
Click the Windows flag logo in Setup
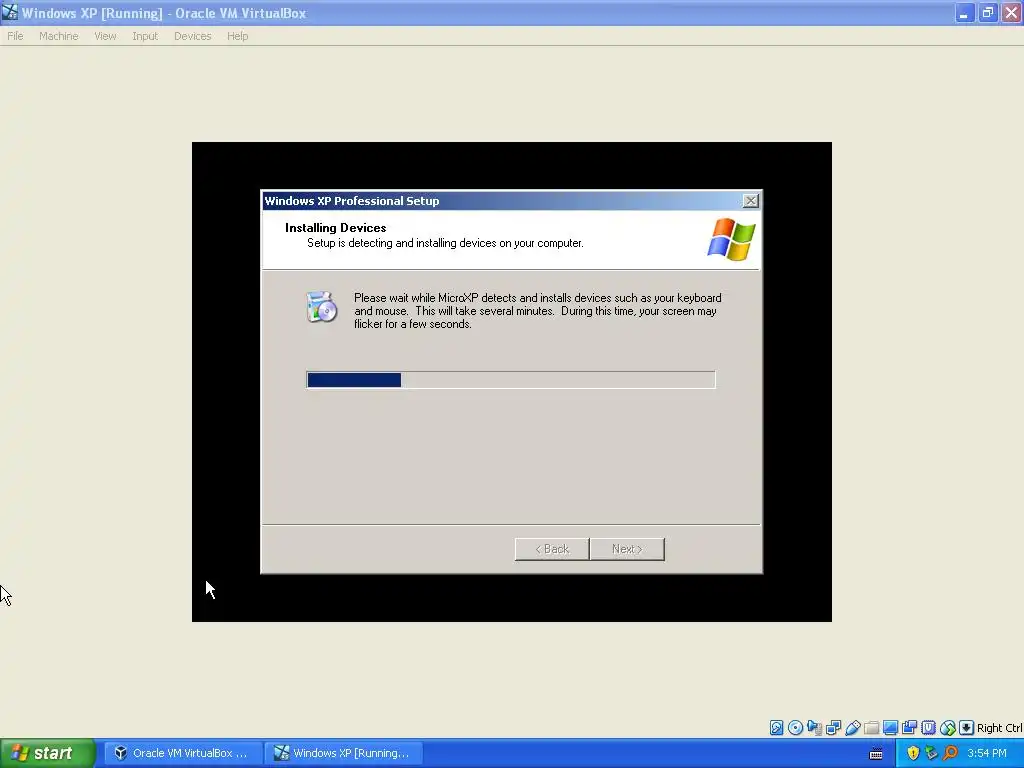tap(731, 239)
